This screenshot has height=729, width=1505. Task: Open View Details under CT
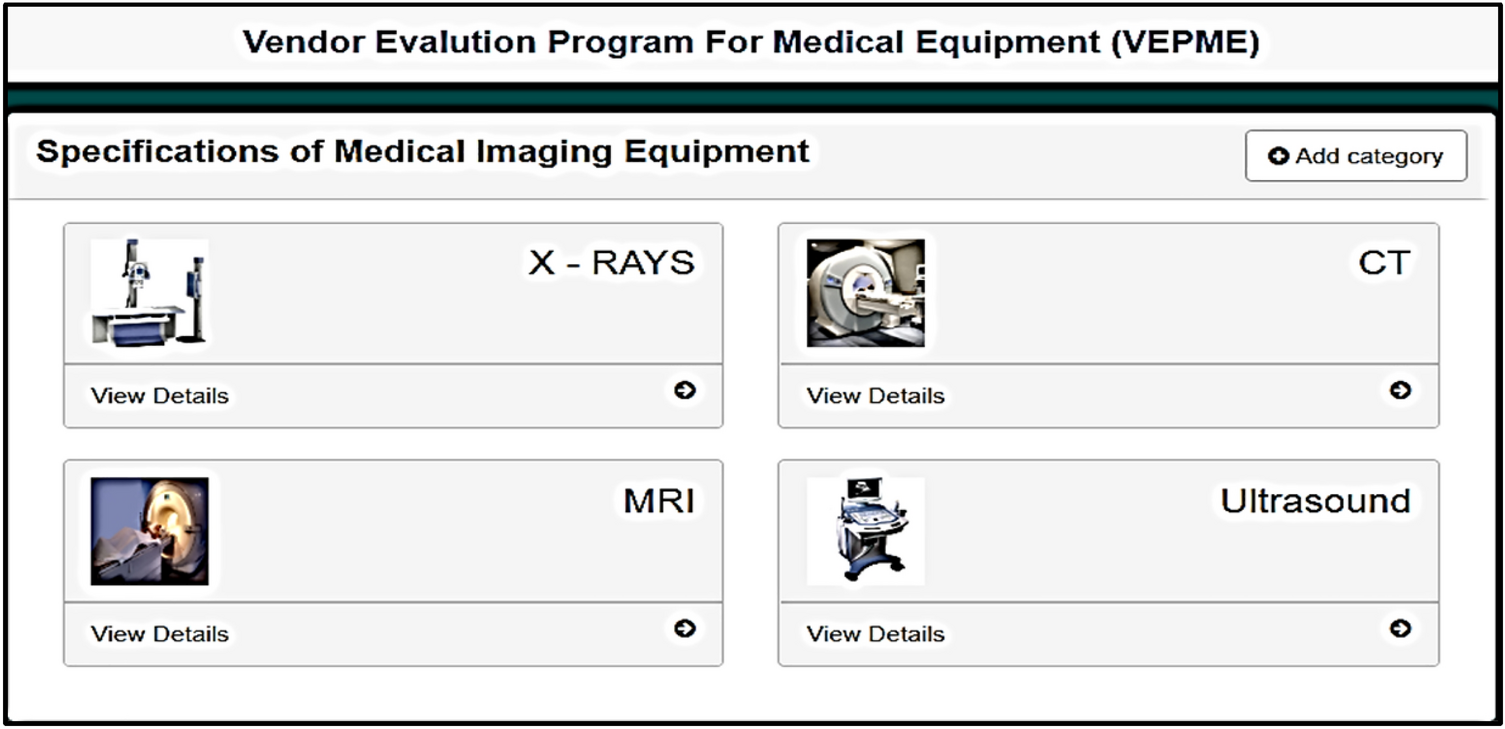coord(874,395)
